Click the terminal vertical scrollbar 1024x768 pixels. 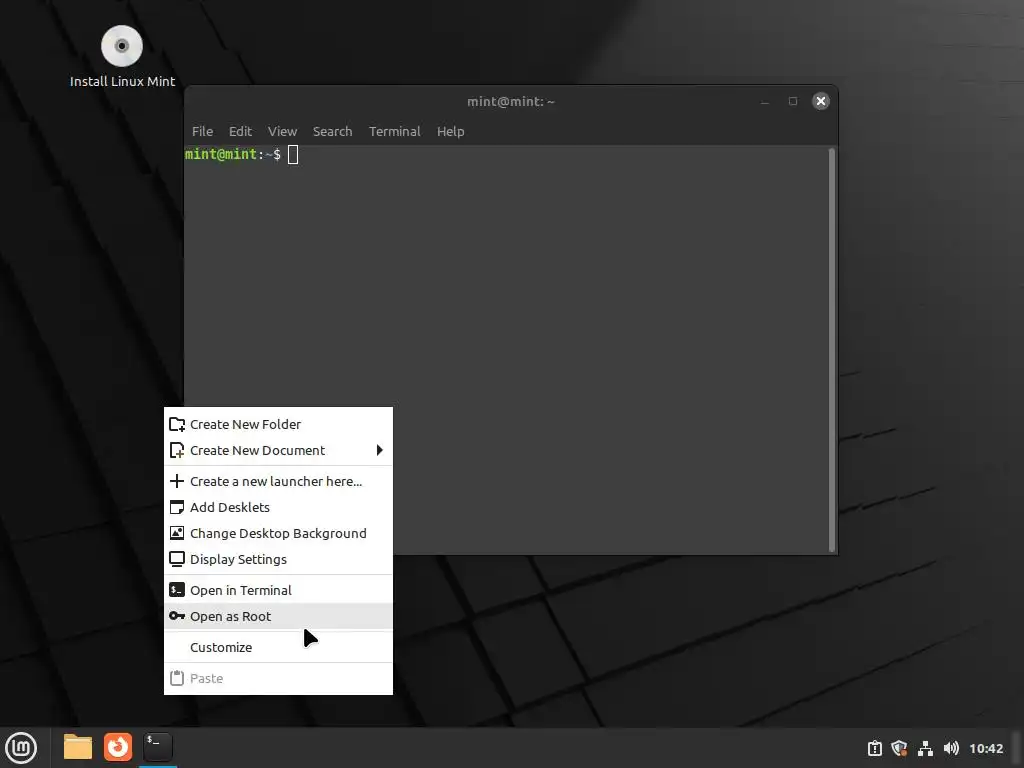pyautogui.click(x=831, y=350)
